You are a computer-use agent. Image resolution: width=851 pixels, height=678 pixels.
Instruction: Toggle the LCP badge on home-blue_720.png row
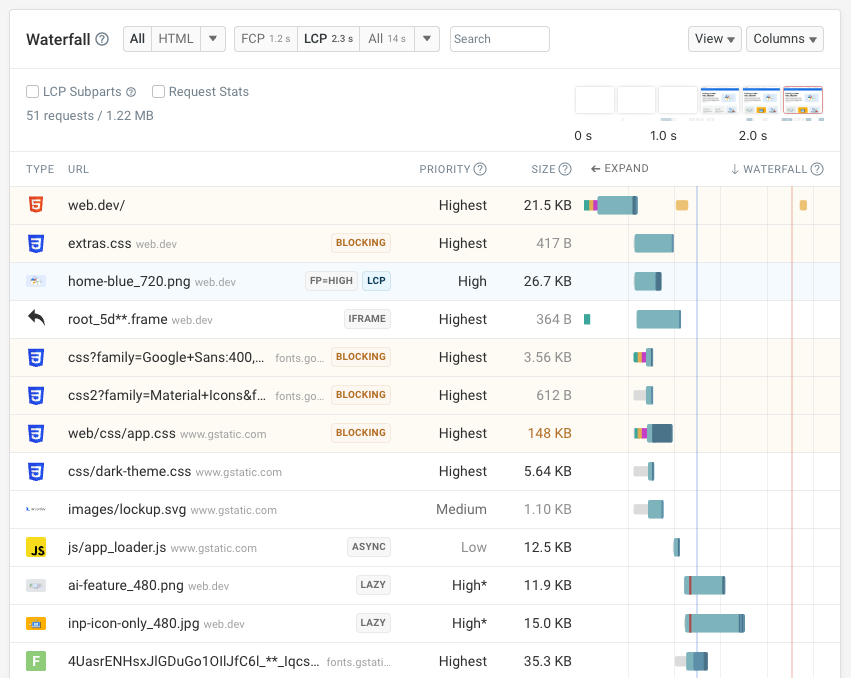point(376,281)
